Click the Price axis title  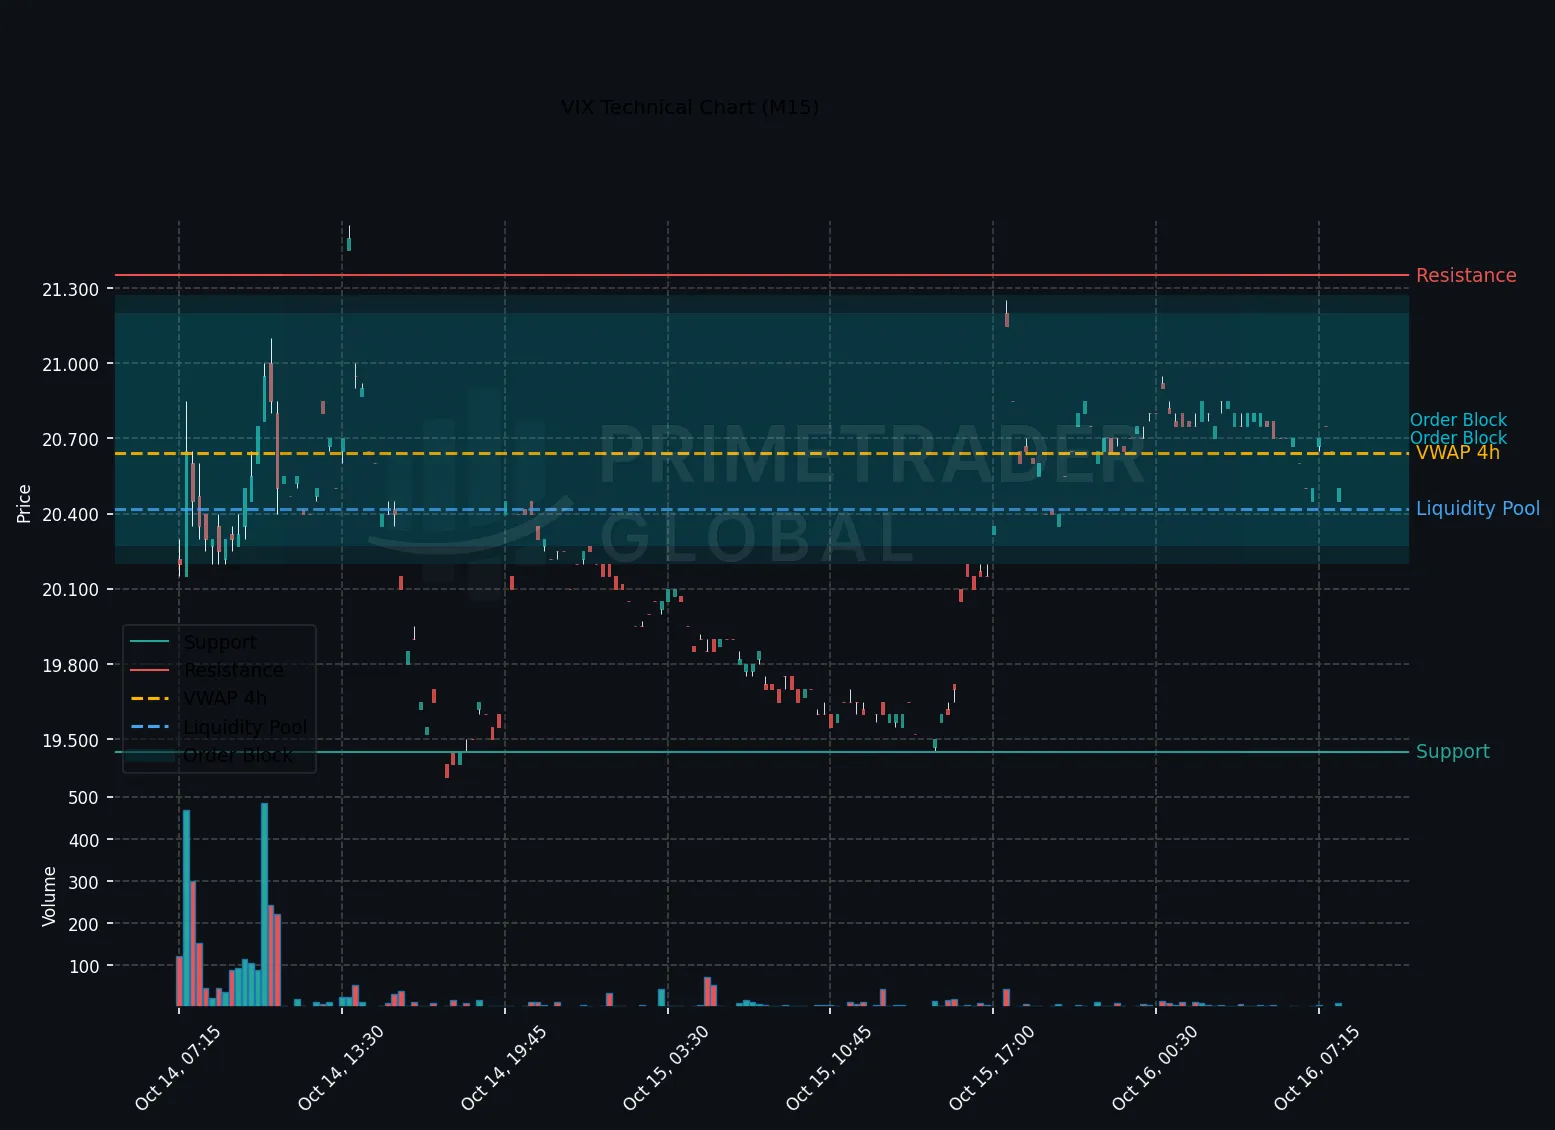point(24,503)
